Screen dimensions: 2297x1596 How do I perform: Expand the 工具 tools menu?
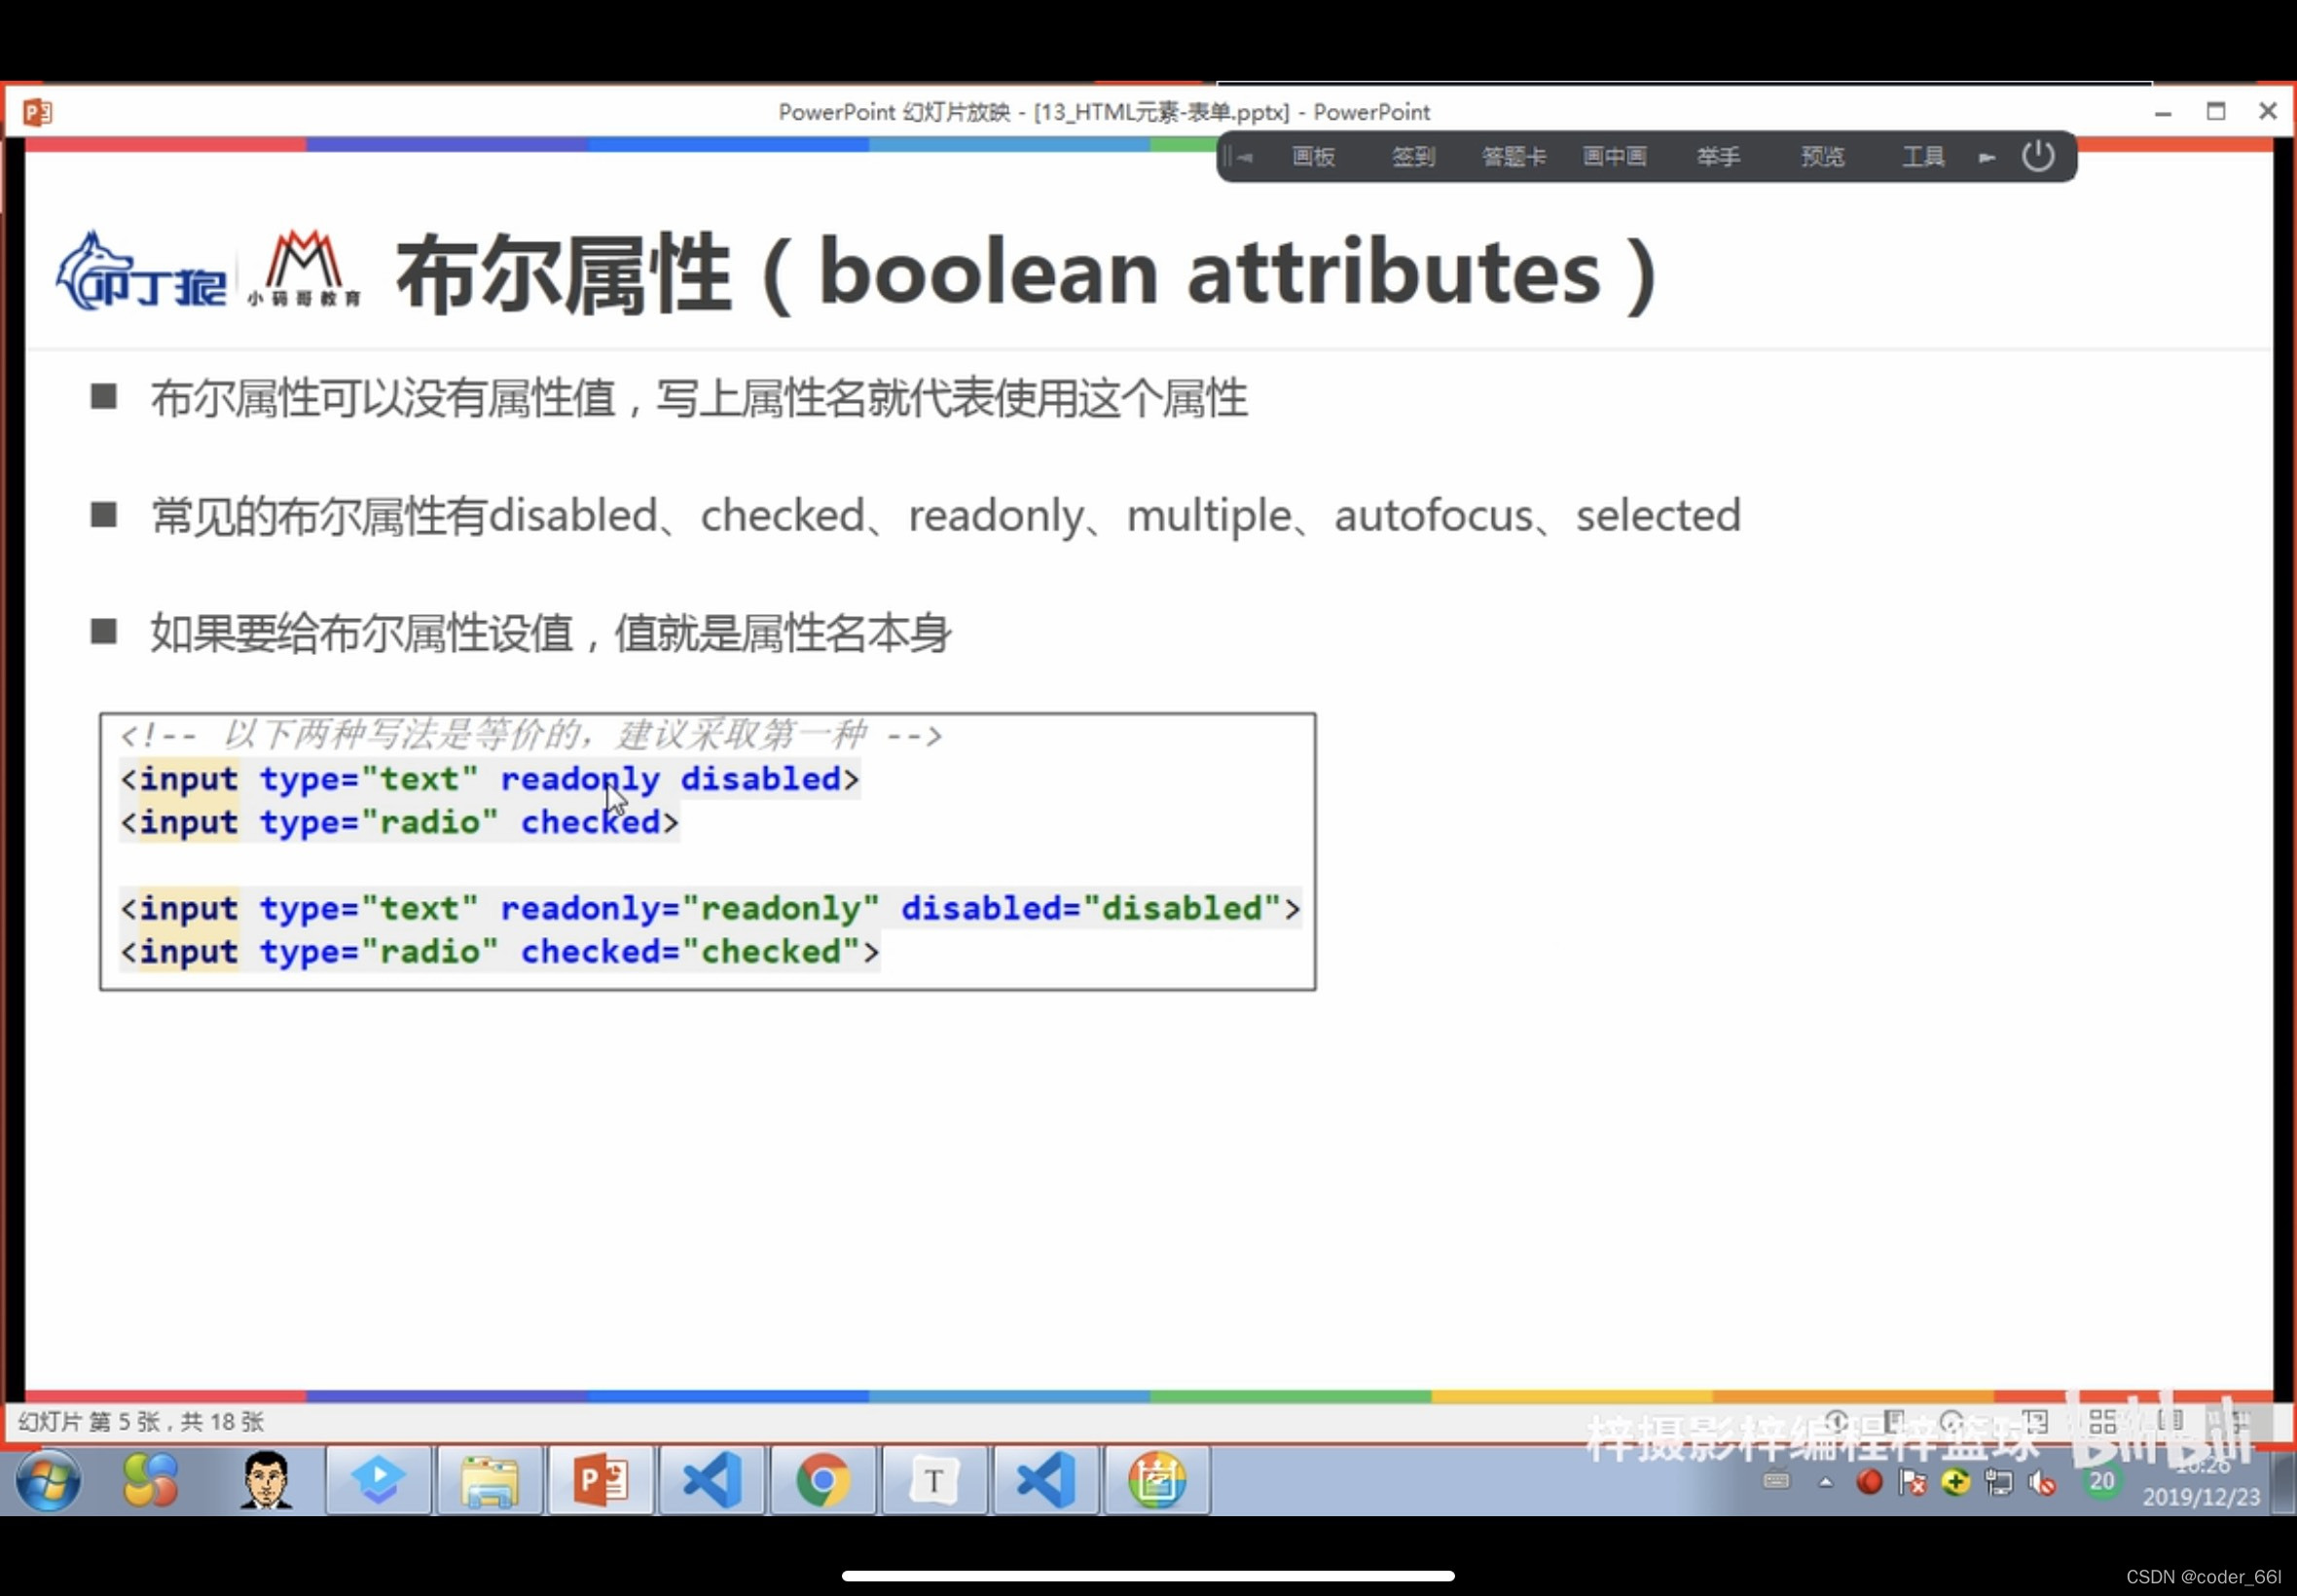tap(1922, 157)
